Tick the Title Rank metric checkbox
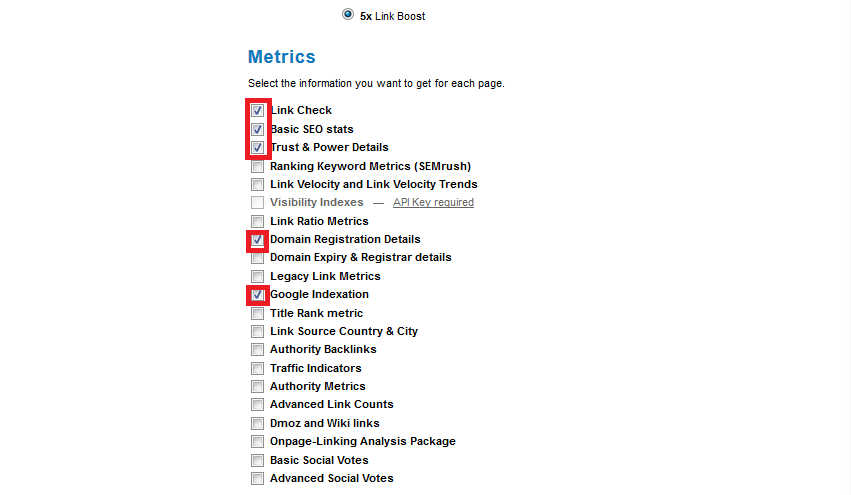This screenshot has width=851, height=495. (258, 314)
